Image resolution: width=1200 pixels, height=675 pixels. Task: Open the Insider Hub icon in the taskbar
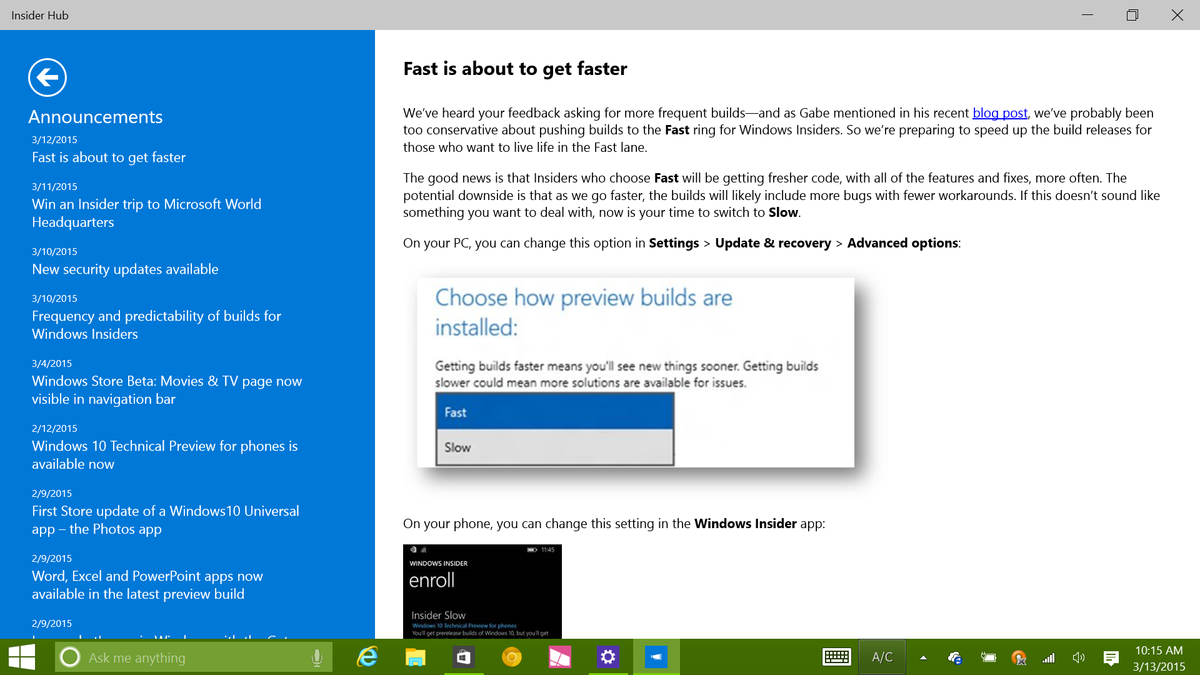[656, 657]
